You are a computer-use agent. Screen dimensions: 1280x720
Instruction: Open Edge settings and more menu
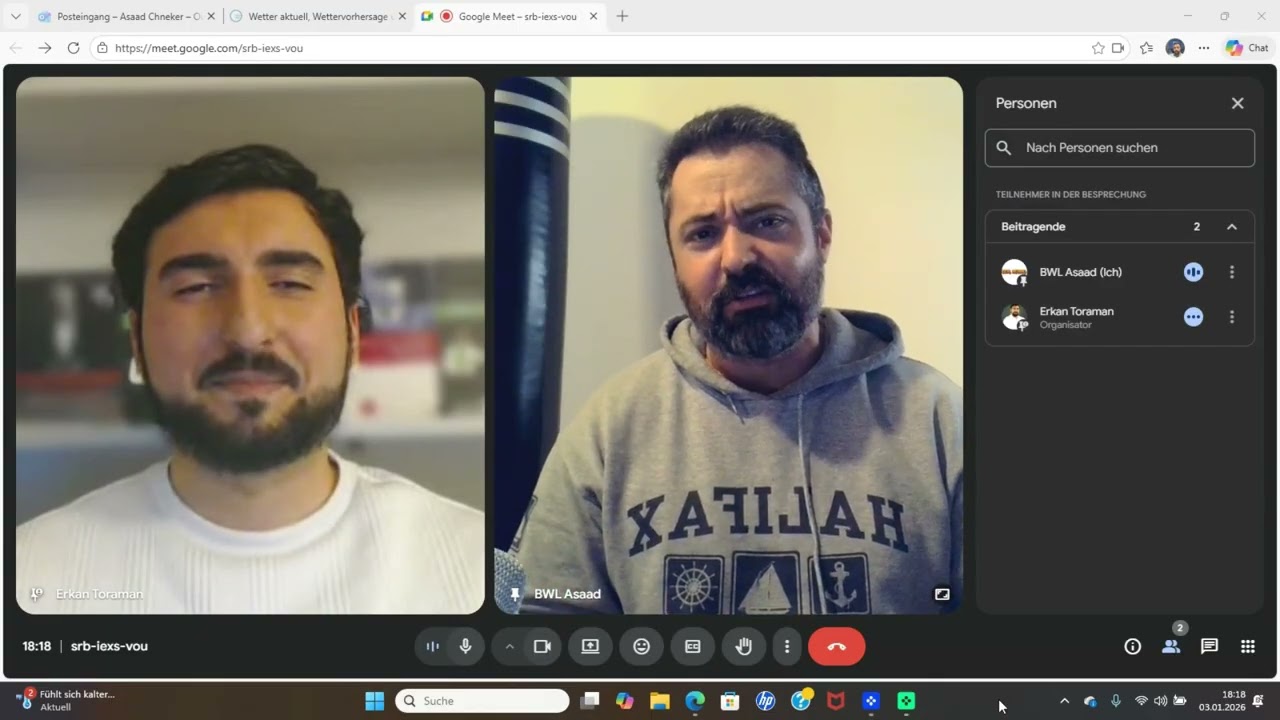(x=1203, y=48)
